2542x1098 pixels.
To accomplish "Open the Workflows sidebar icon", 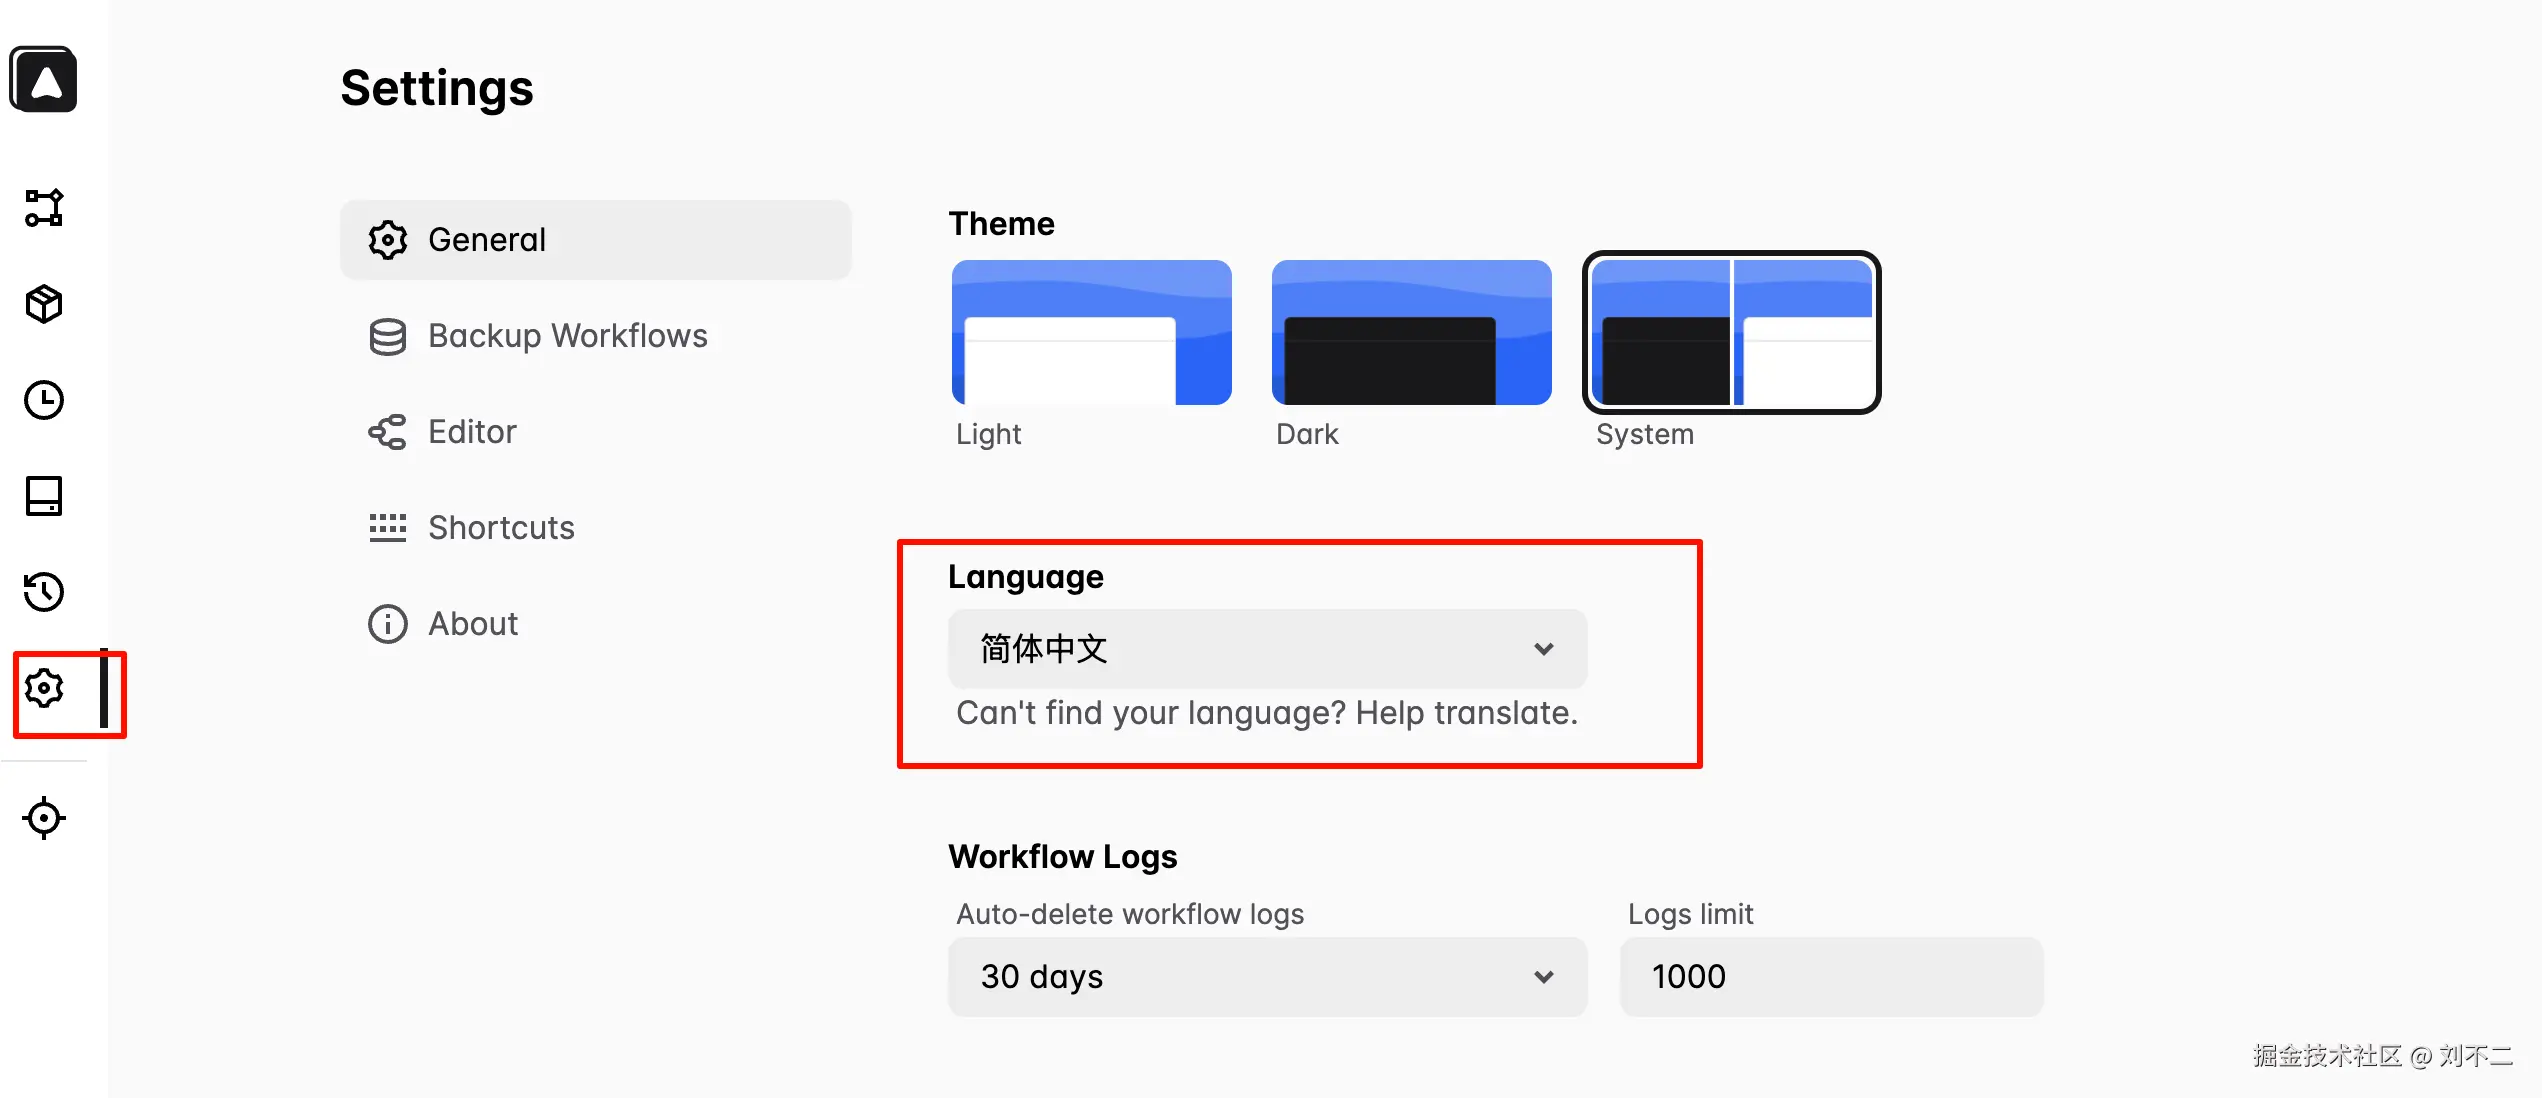I will (44, 208).
